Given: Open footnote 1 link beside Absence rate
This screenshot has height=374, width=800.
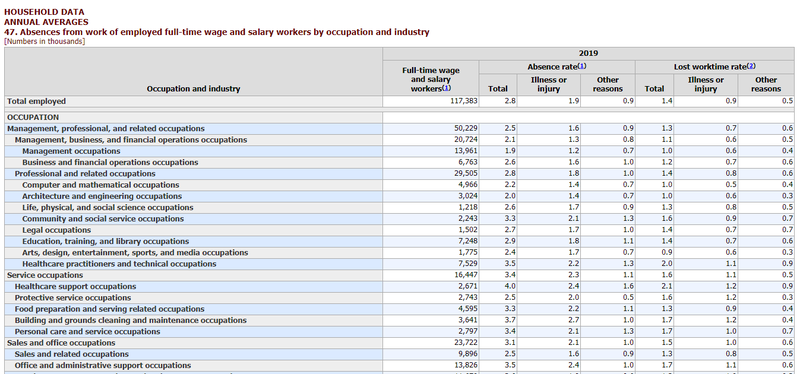Looking at the screenshot, I should [x=582, y=66].
